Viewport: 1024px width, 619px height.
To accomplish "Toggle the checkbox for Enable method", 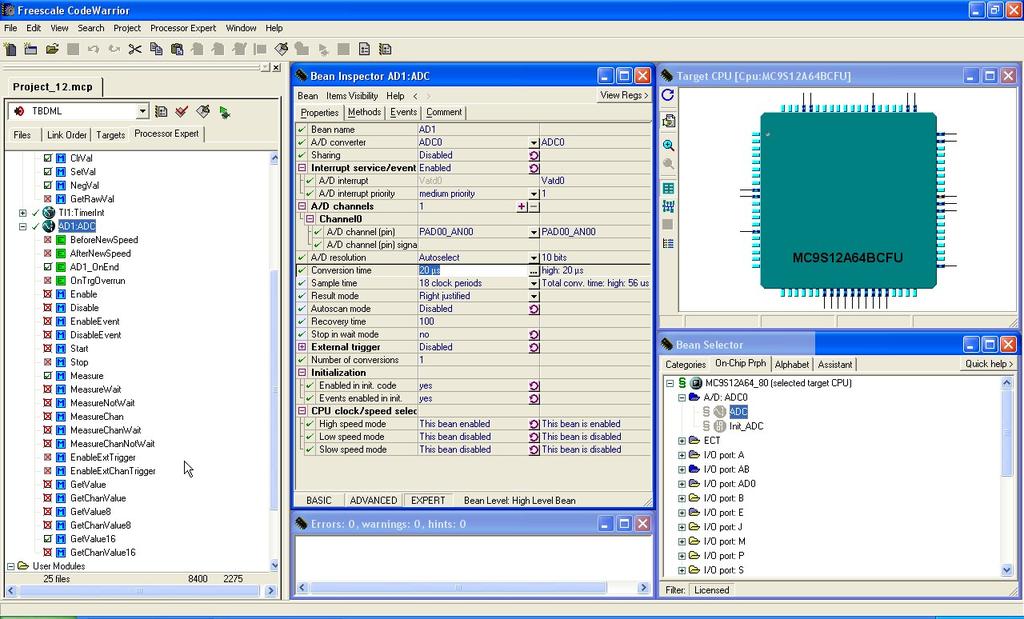I will pos(48,294).
